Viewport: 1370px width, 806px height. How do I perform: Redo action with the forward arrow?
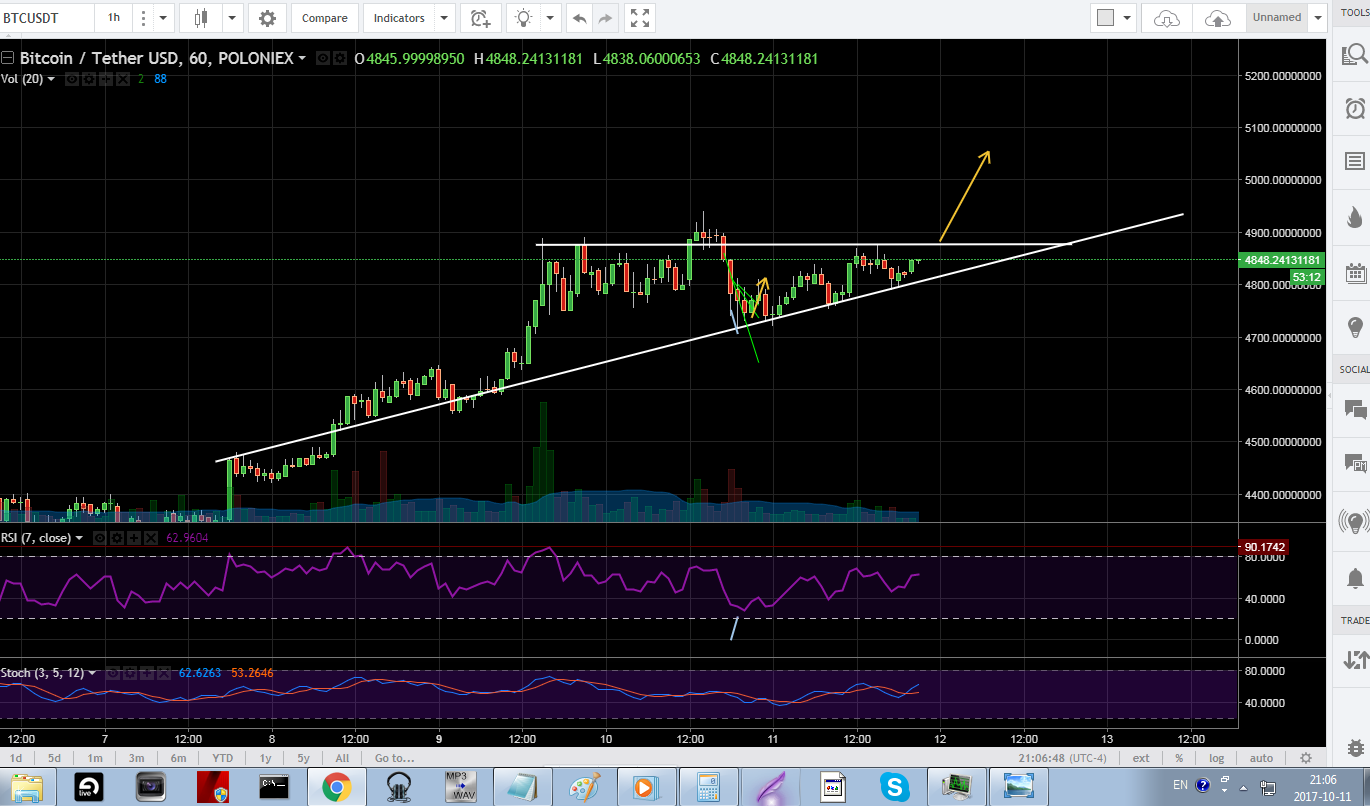(605, 18)
